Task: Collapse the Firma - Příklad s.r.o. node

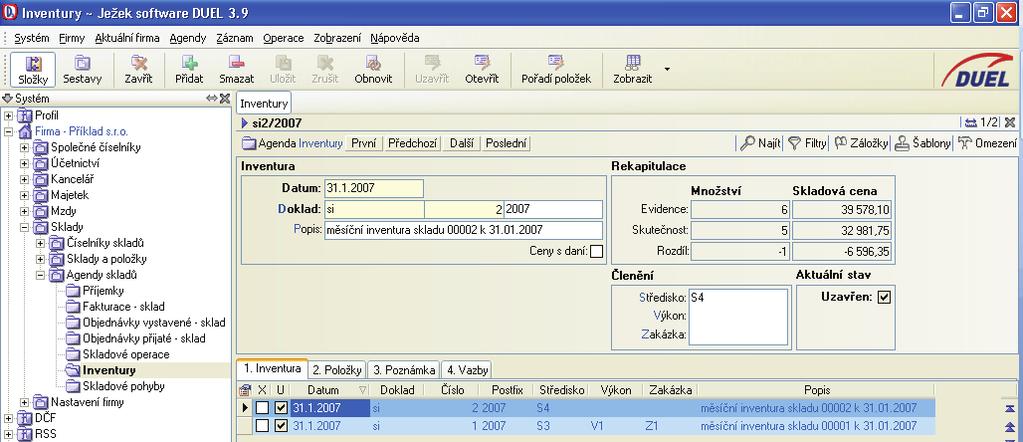Action: pyautogui.click(x=8, y=131)
